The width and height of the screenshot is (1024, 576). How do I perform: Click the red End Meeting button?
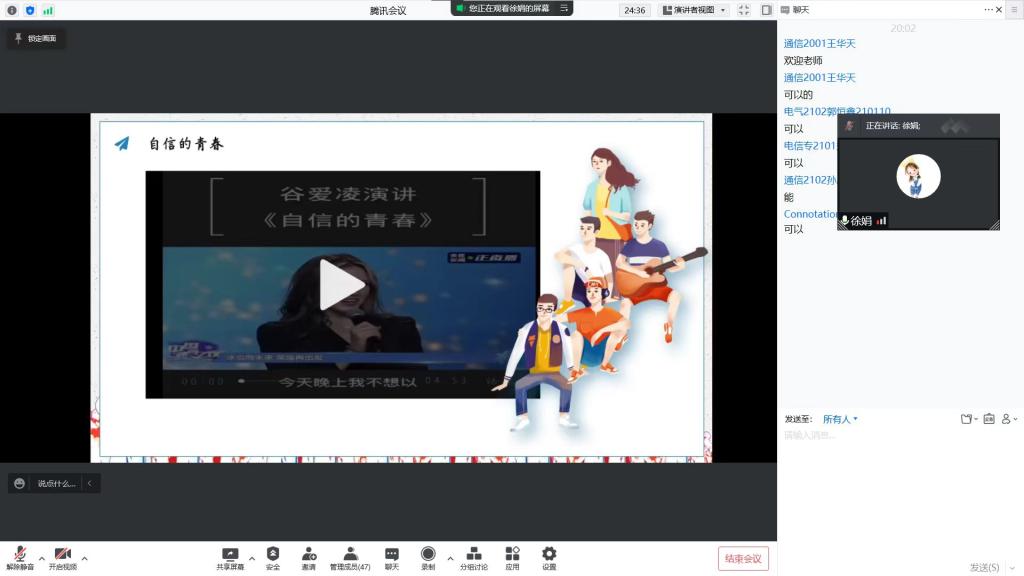pos(743,558)
